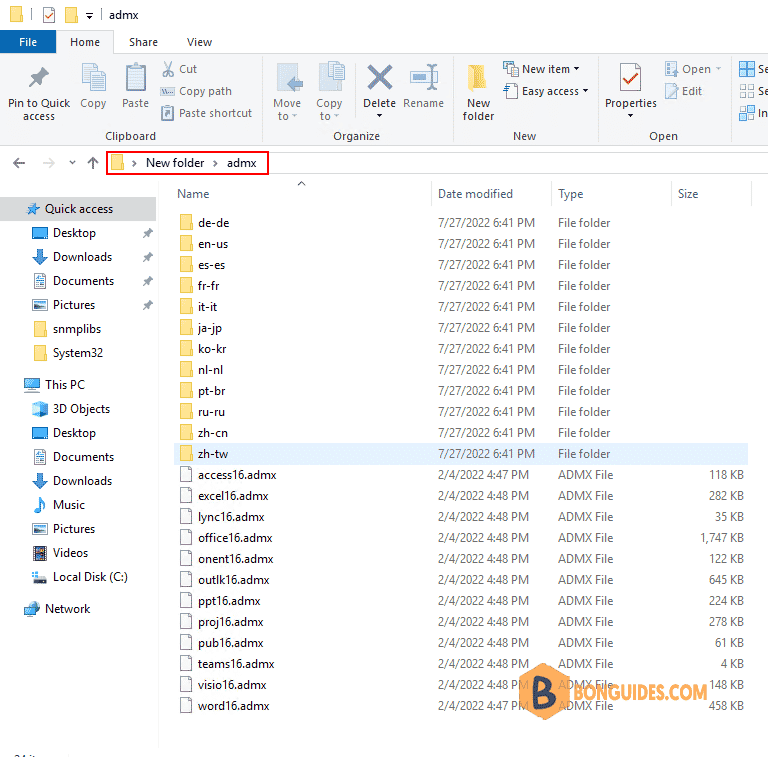Click the Move to icon

pos(288,77)
